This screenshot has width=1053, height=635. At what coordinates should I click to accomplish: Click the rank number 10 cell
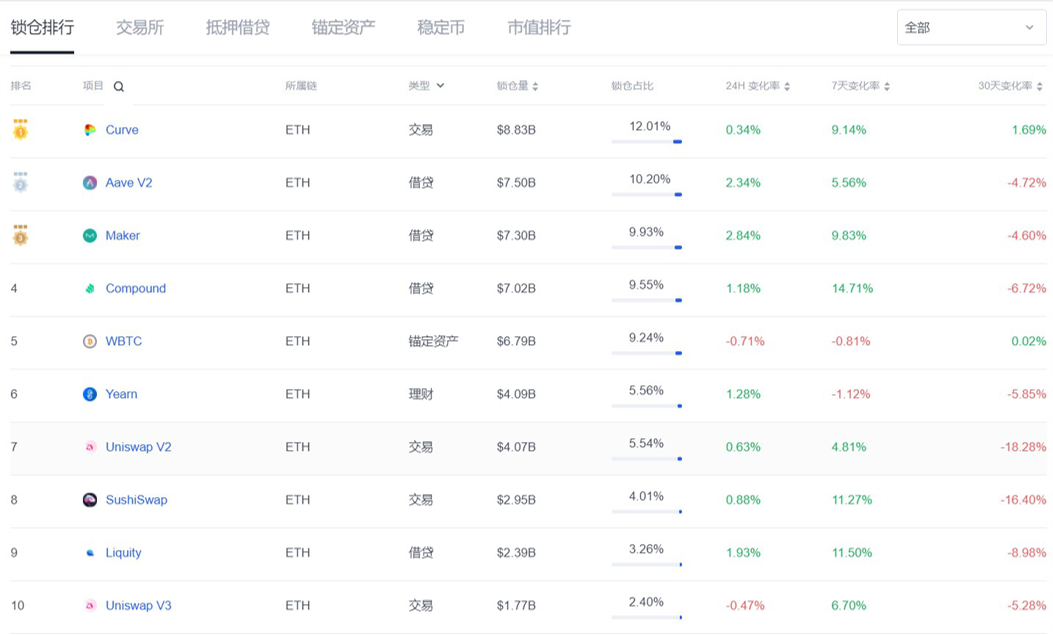[17, 606]
